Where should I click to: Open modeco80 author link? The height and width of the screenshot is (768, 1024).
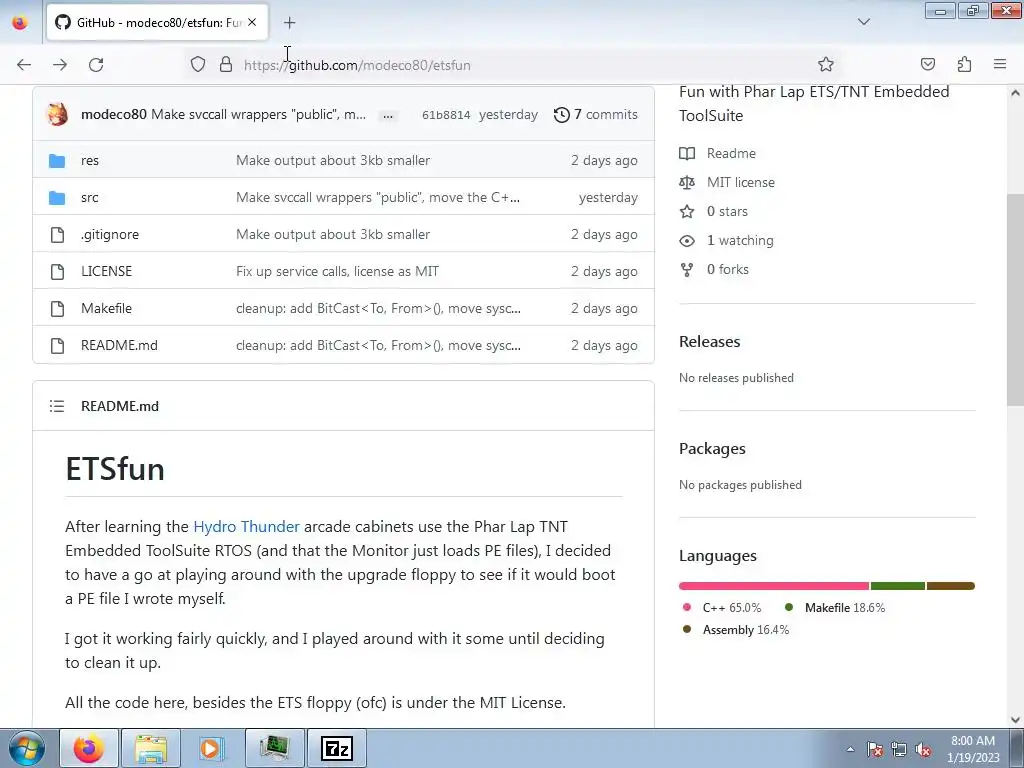click(114, 114)
